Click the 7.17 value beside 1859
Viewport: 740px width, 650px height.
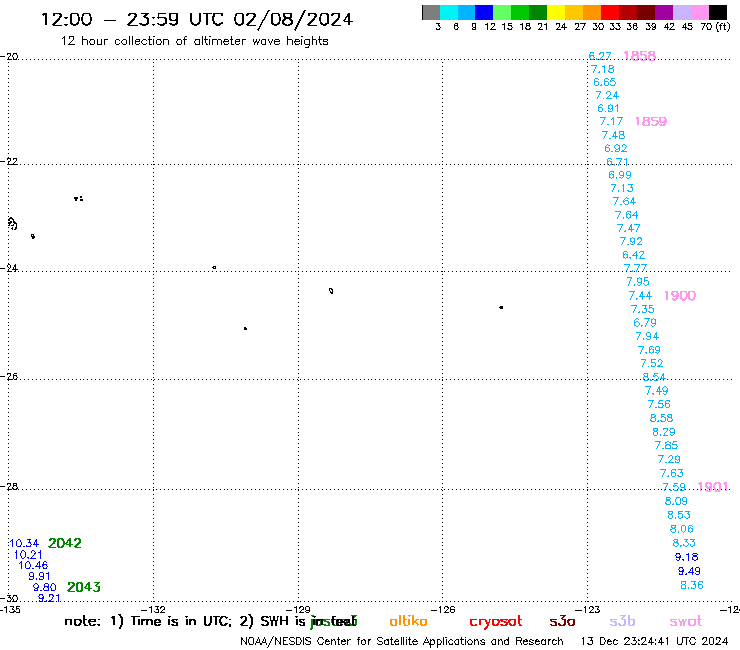pos(611,122)
